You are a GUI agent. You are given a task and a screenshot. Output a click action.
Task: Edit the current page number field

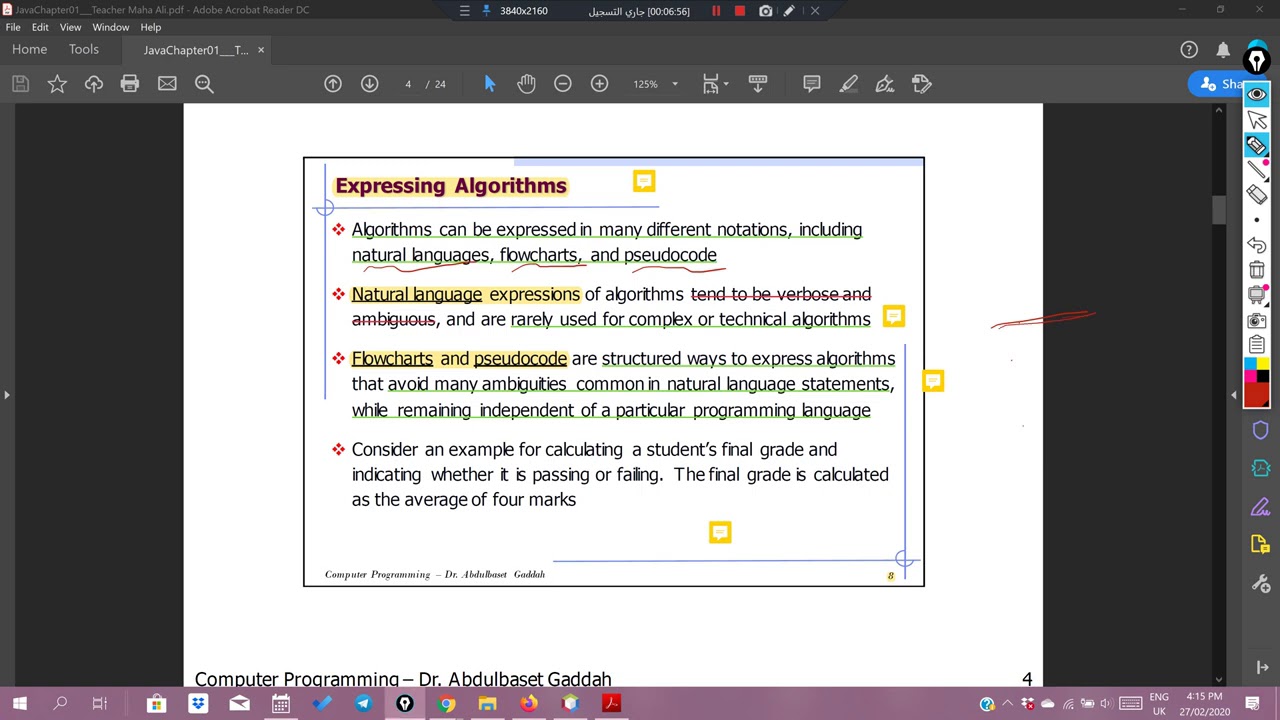point(408,84)
